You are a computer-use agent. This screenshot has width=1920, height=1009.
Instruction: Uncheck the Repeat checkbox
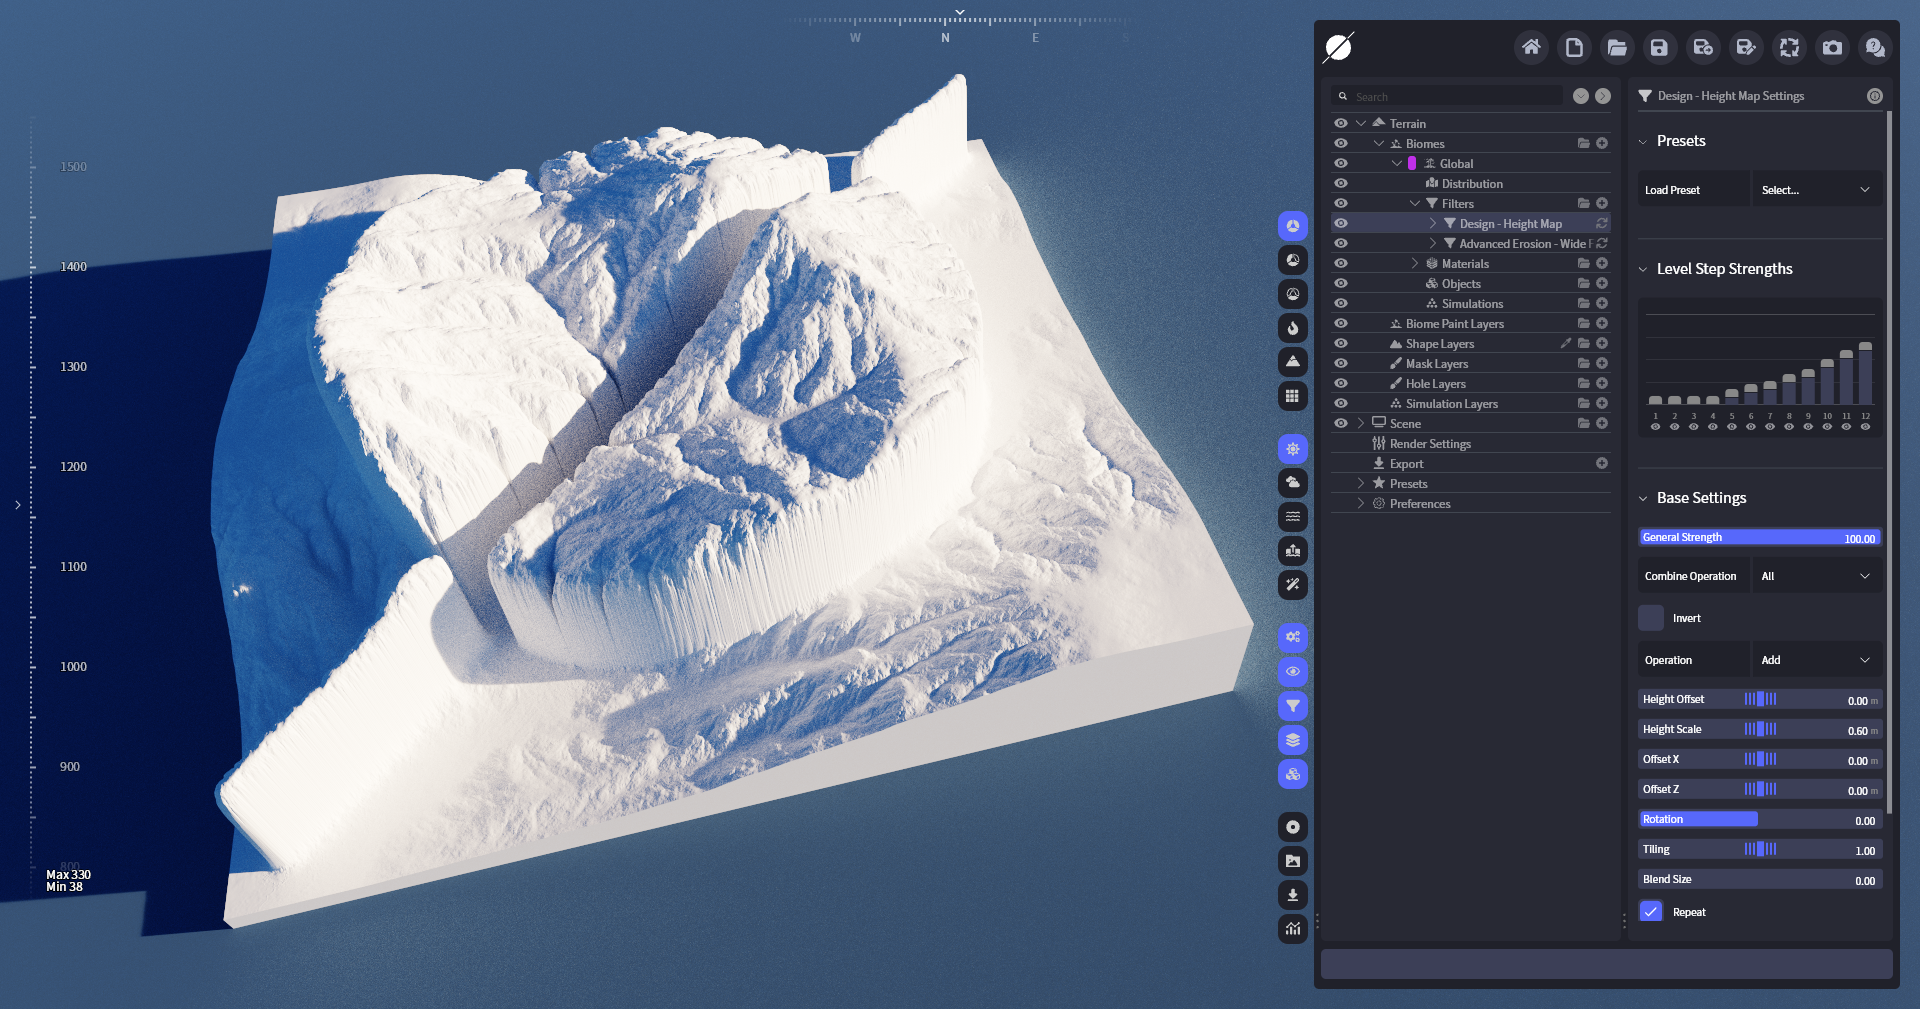(x=1651, y=912)
